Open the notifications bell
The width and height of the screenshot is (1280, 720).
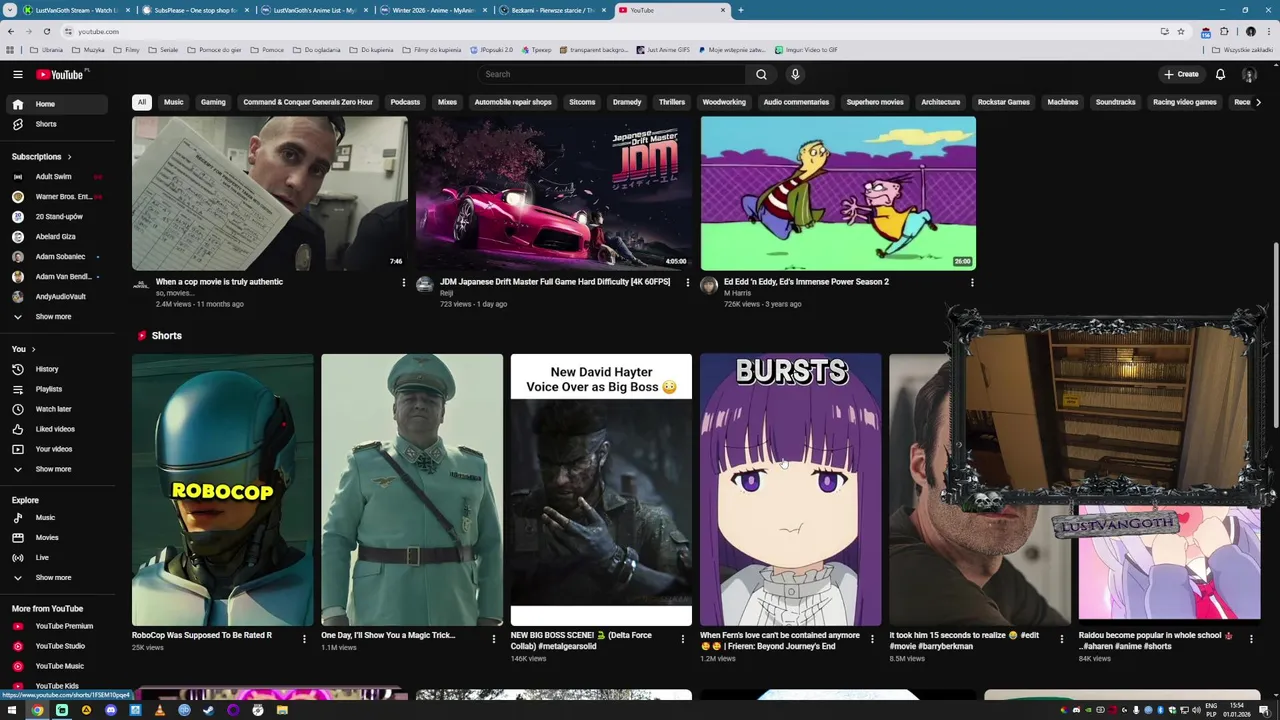tap(1220, 74)
